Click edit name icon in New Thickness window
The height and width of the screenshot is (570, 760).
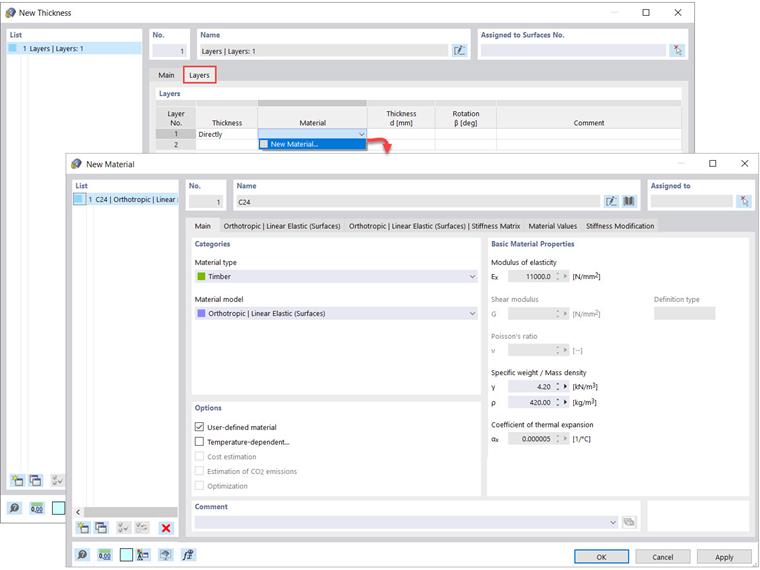[459, 50]
